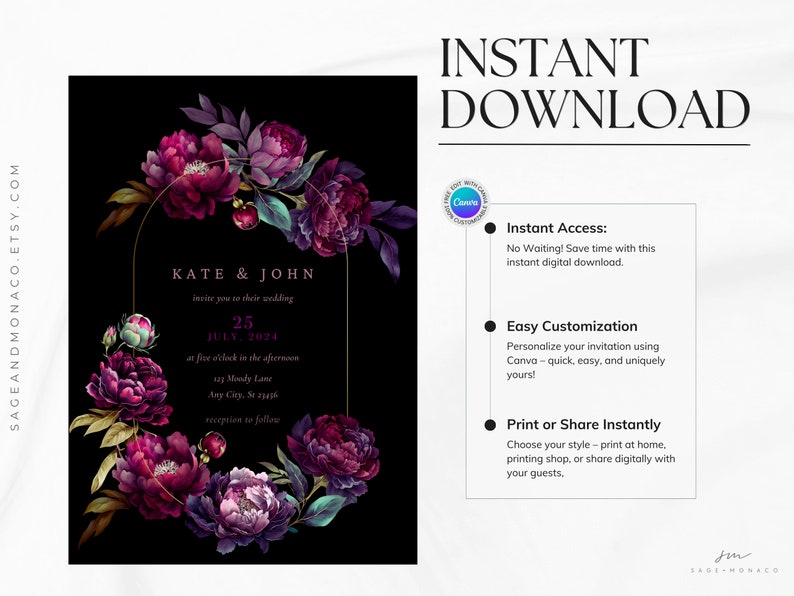Screen dimensions: 794x596
Task: Click the 'KATE & JOHN' names text
Action: tap(243, 274)
